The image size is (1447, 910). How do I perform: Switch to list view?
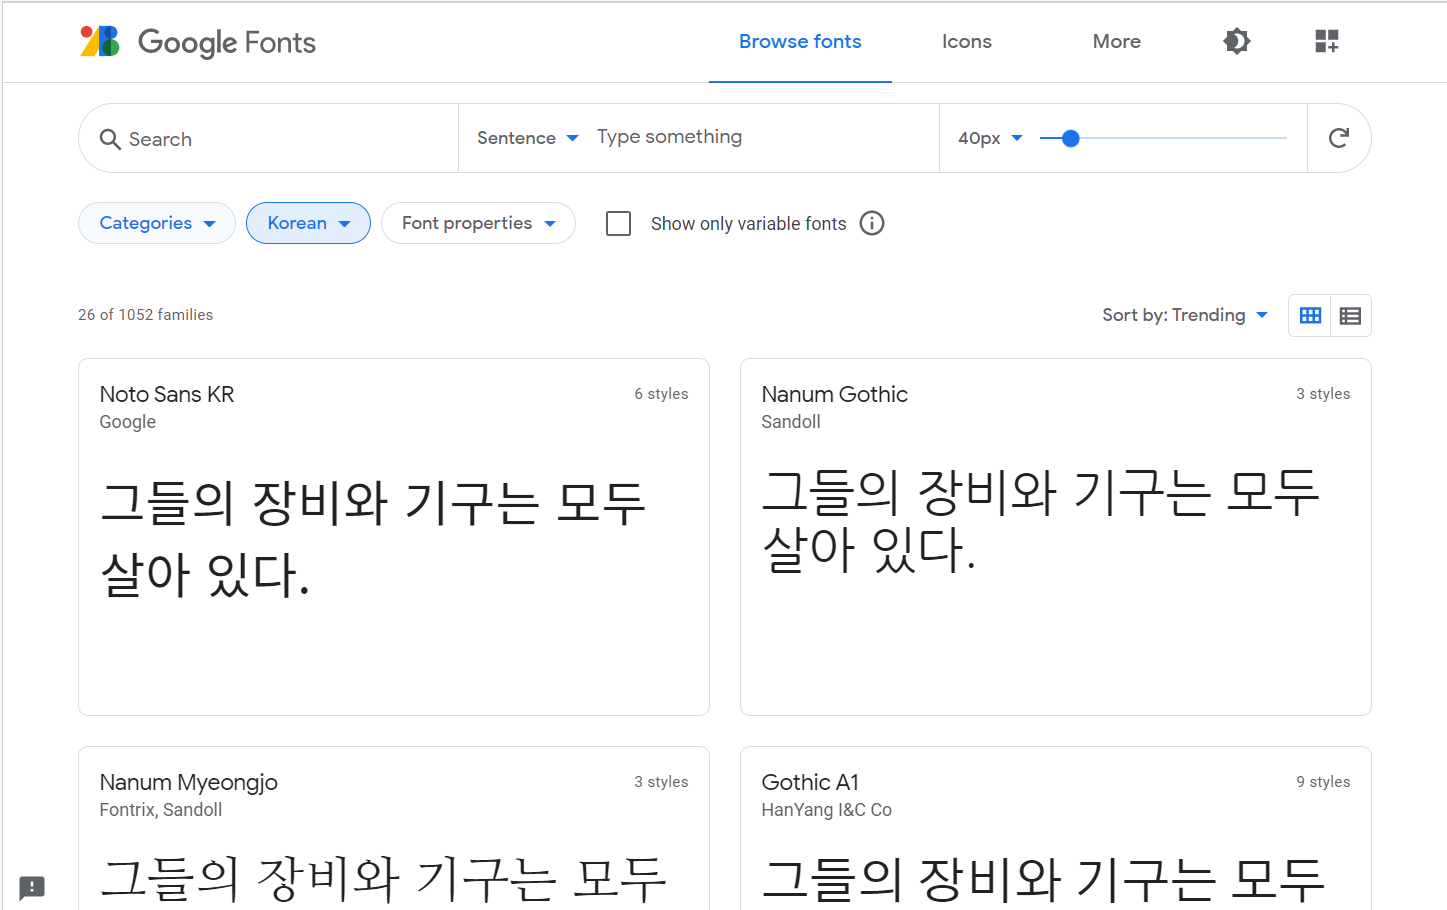point(1350,316)
